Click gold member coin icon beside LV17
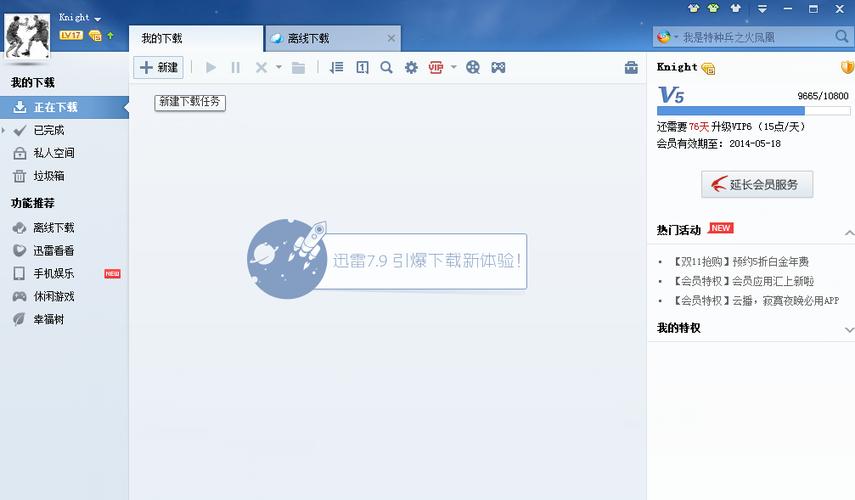This screenshot has height=500, width=855. 95,35
